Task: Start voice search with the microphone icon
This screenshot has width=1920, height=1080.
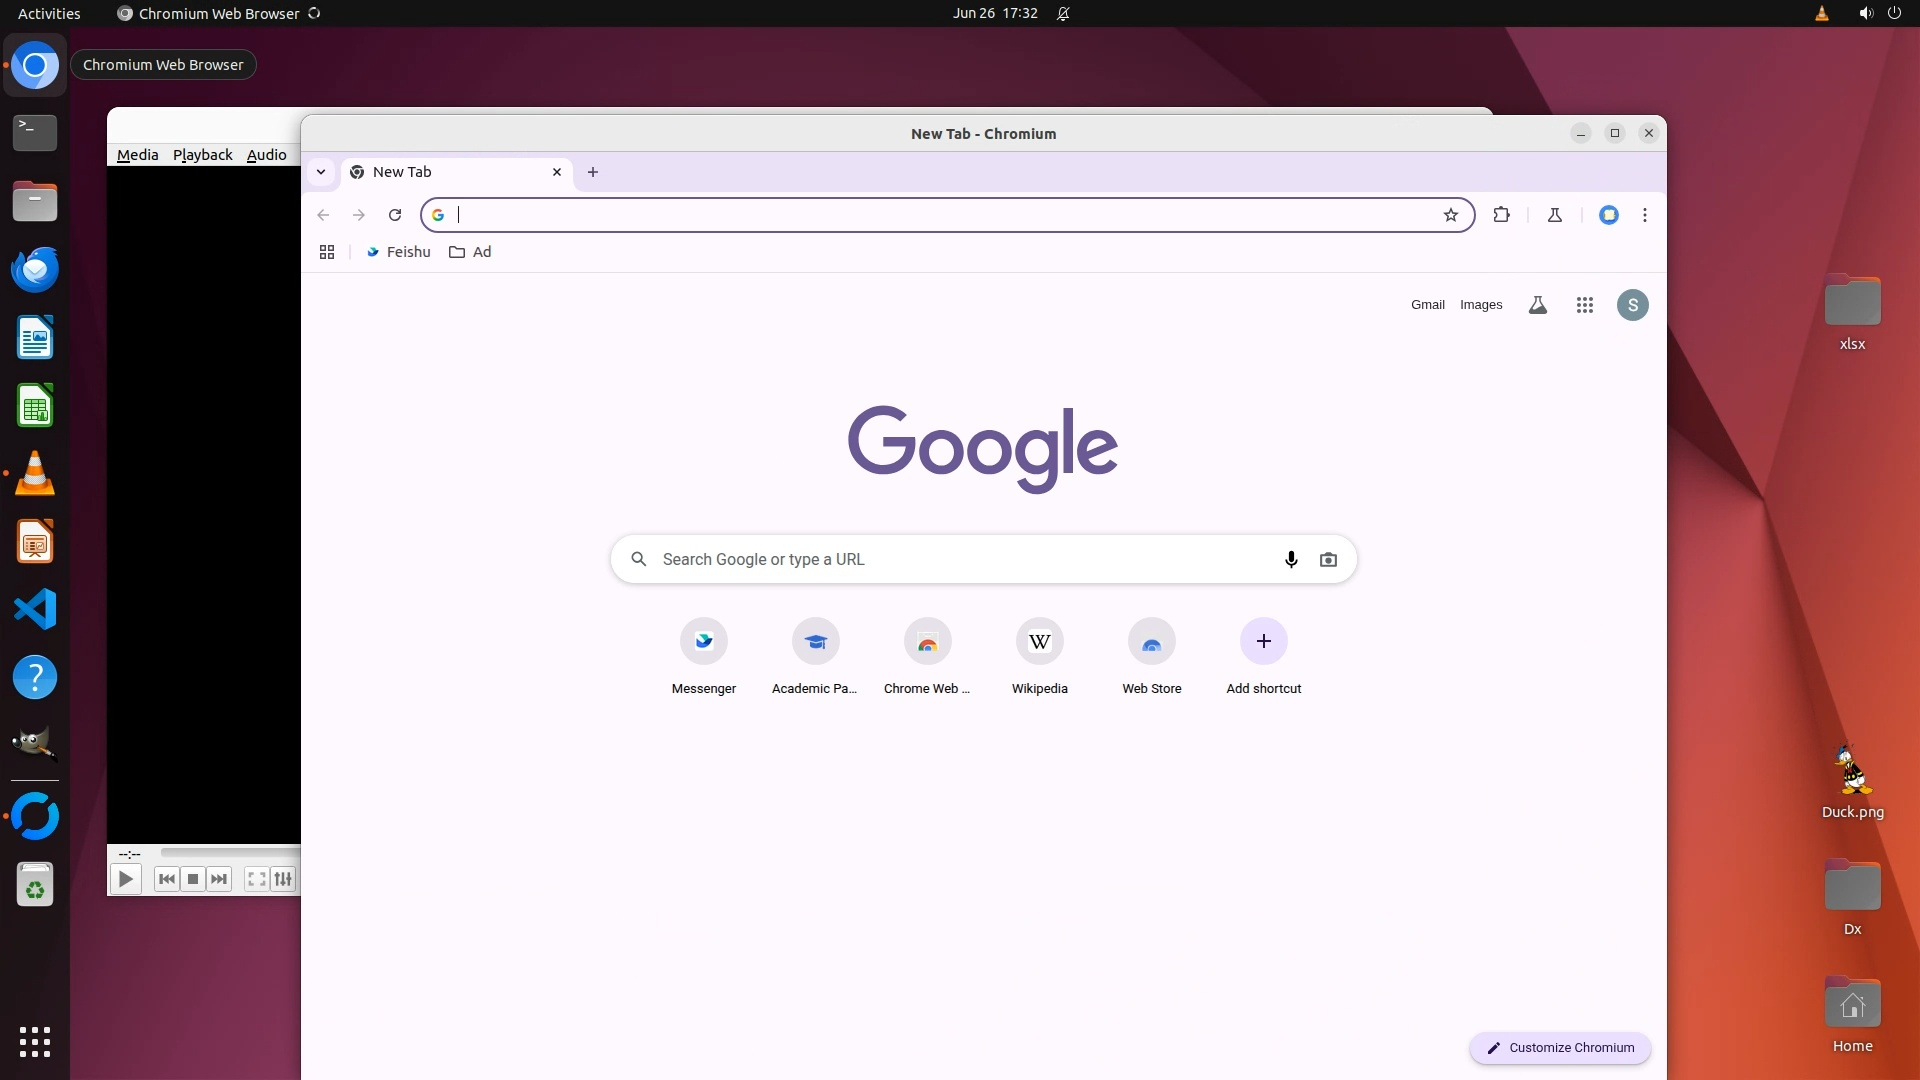Action: pos(1290,560)
